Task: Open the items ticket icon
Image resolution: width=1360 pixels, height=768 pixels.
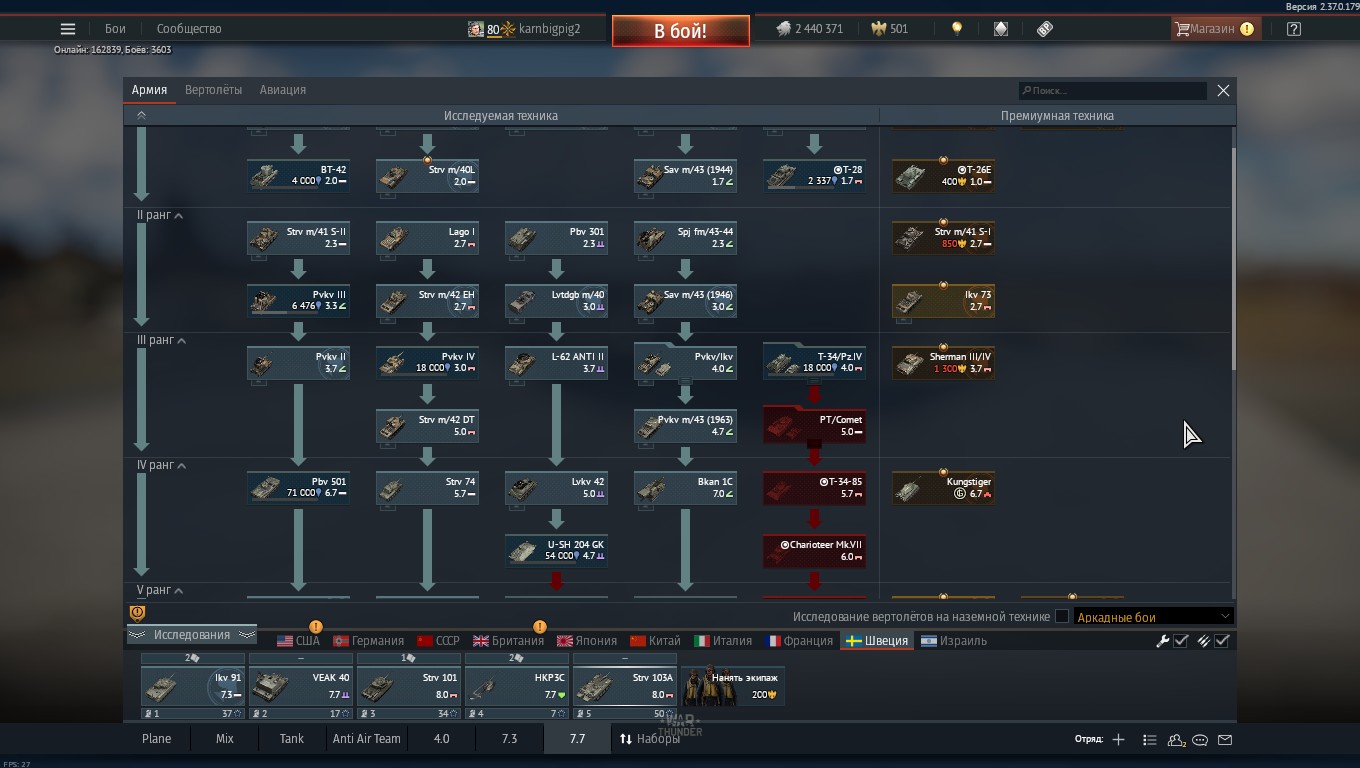Action: [x=1045, y=29]
